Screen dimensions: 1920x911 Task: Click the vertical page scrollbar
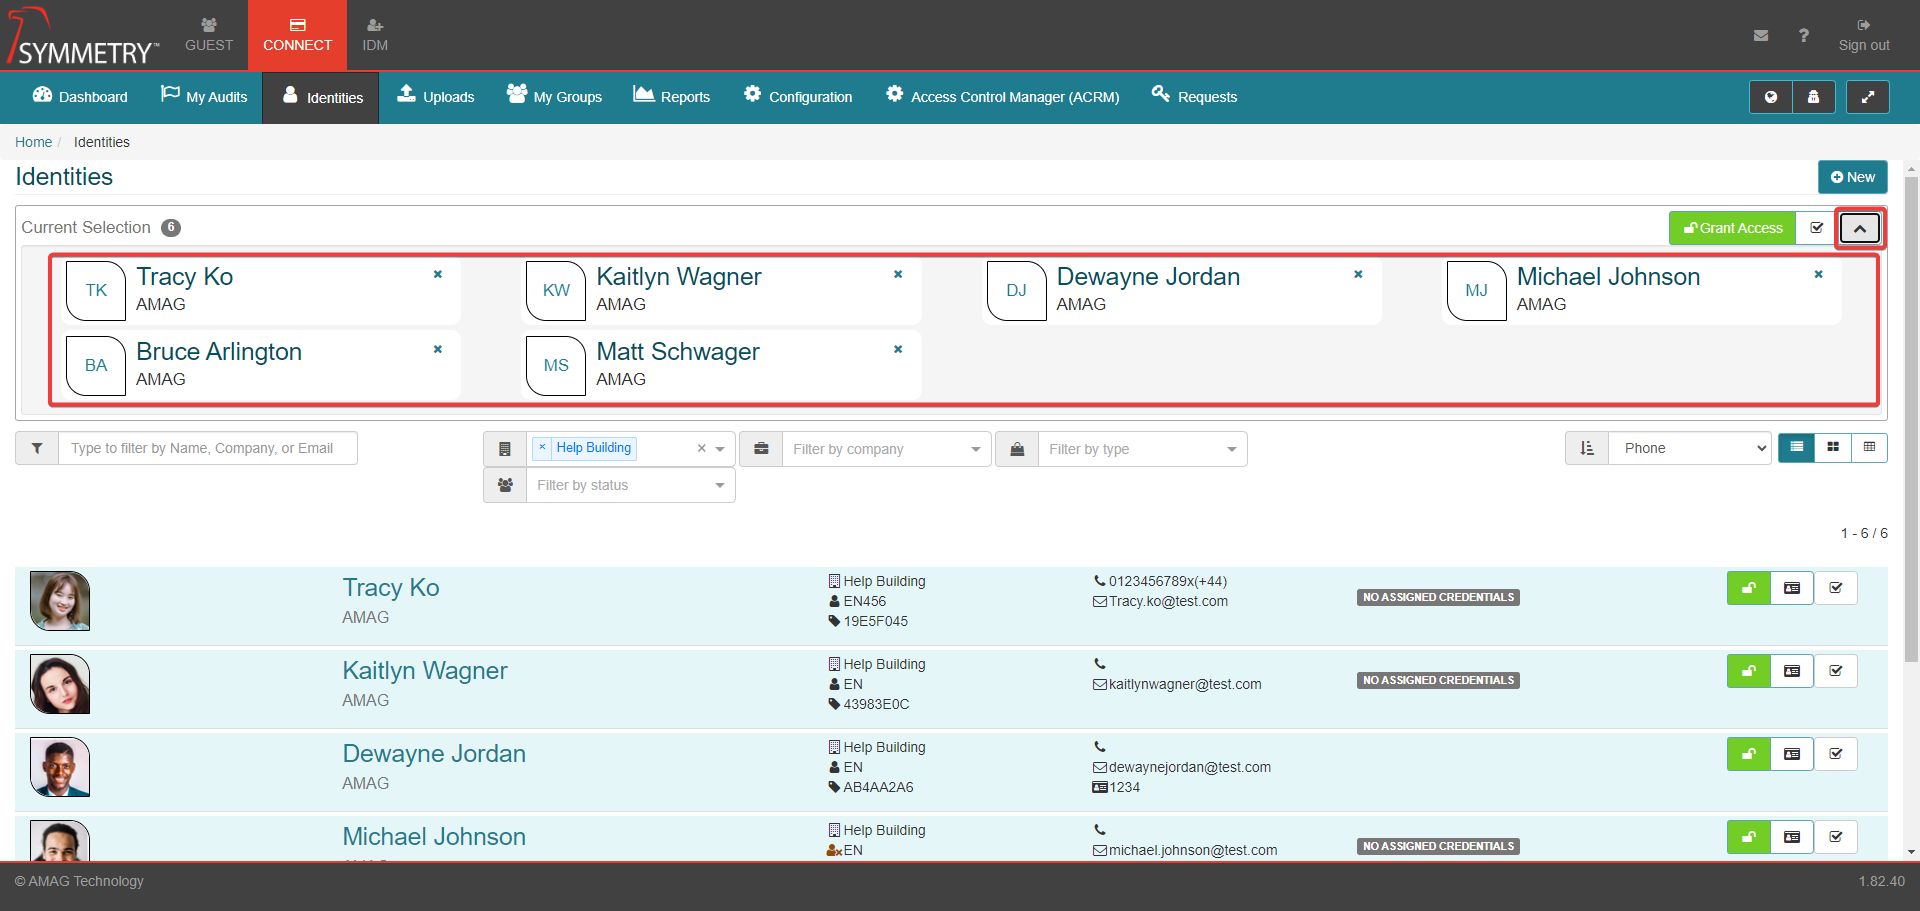pyautogui.click(x=1911, y=420)
